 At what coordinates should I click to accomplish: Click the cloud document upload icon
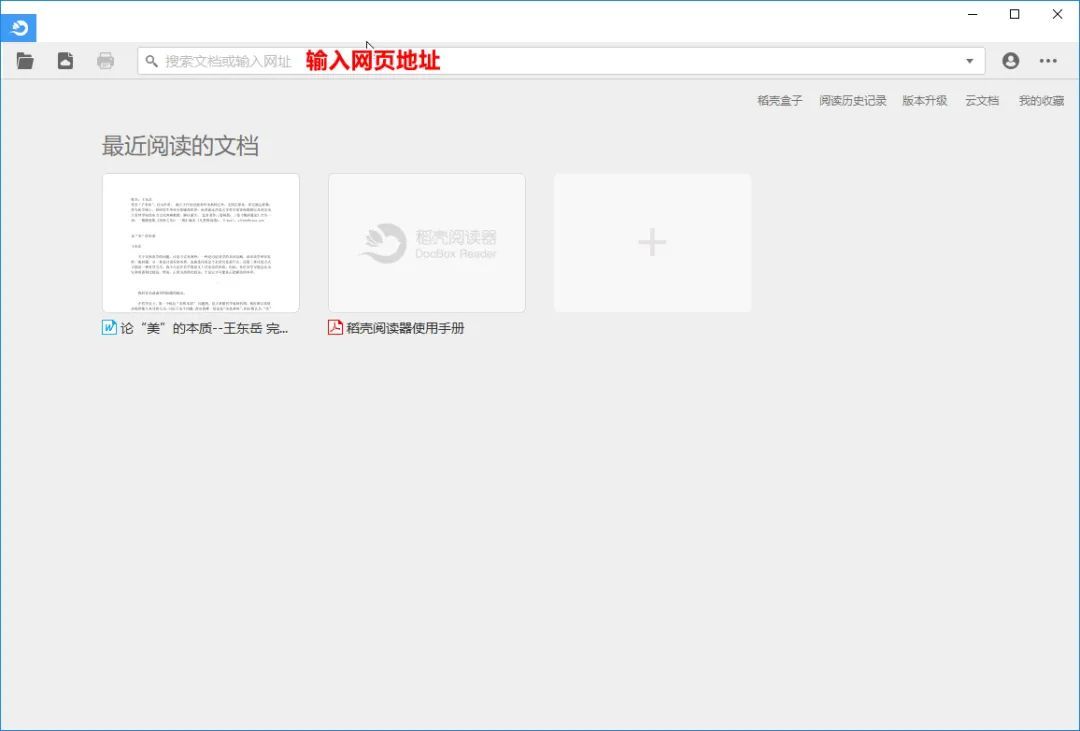pos(64,60)
